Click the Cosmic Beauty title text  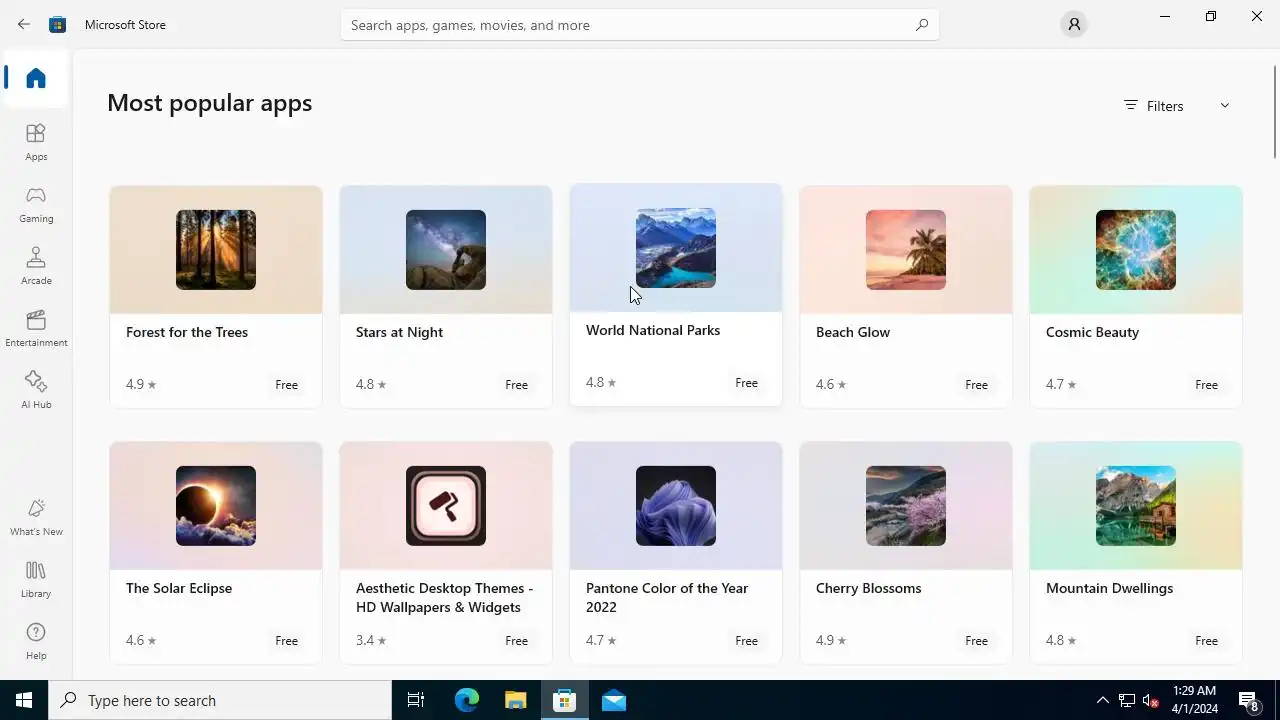1092,332
